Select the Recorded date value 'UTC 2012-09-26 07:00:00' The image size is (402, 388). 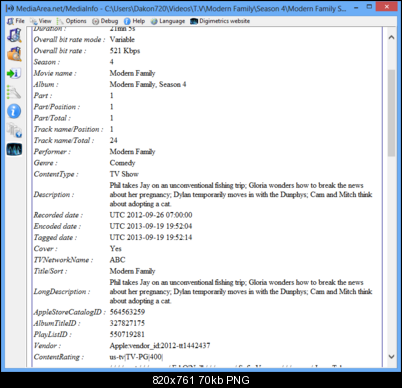[151, 215]
